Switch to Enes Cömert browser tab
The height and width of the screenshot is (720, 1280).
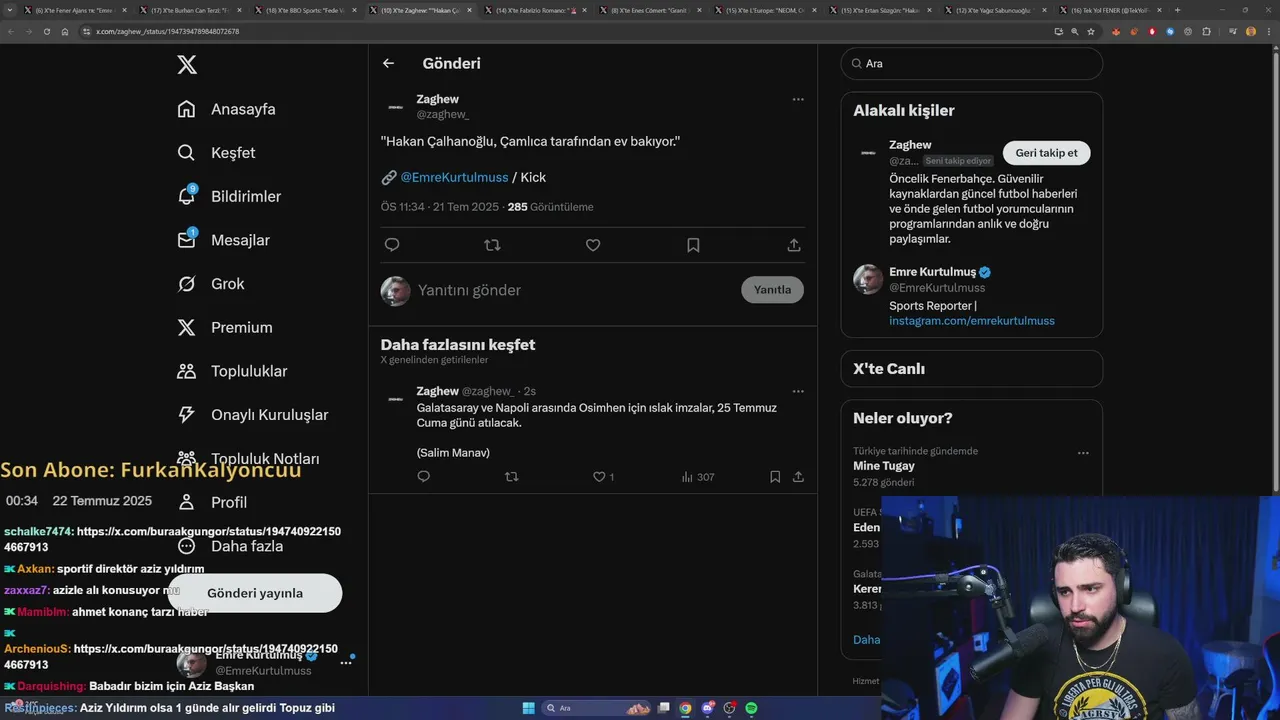[650, 10]
